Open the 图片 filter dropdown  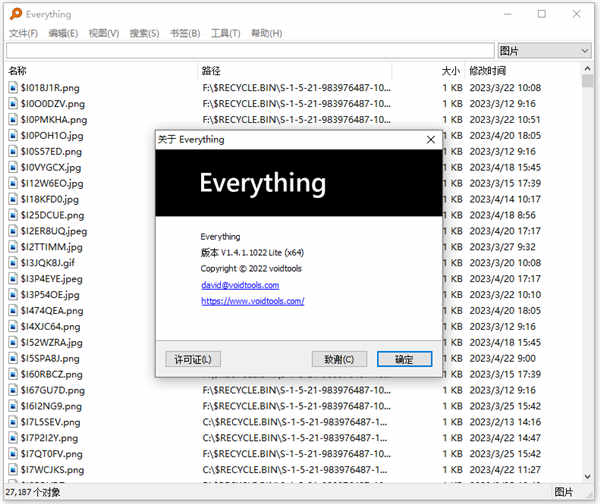pyautogui.click(x=545, y=51)
